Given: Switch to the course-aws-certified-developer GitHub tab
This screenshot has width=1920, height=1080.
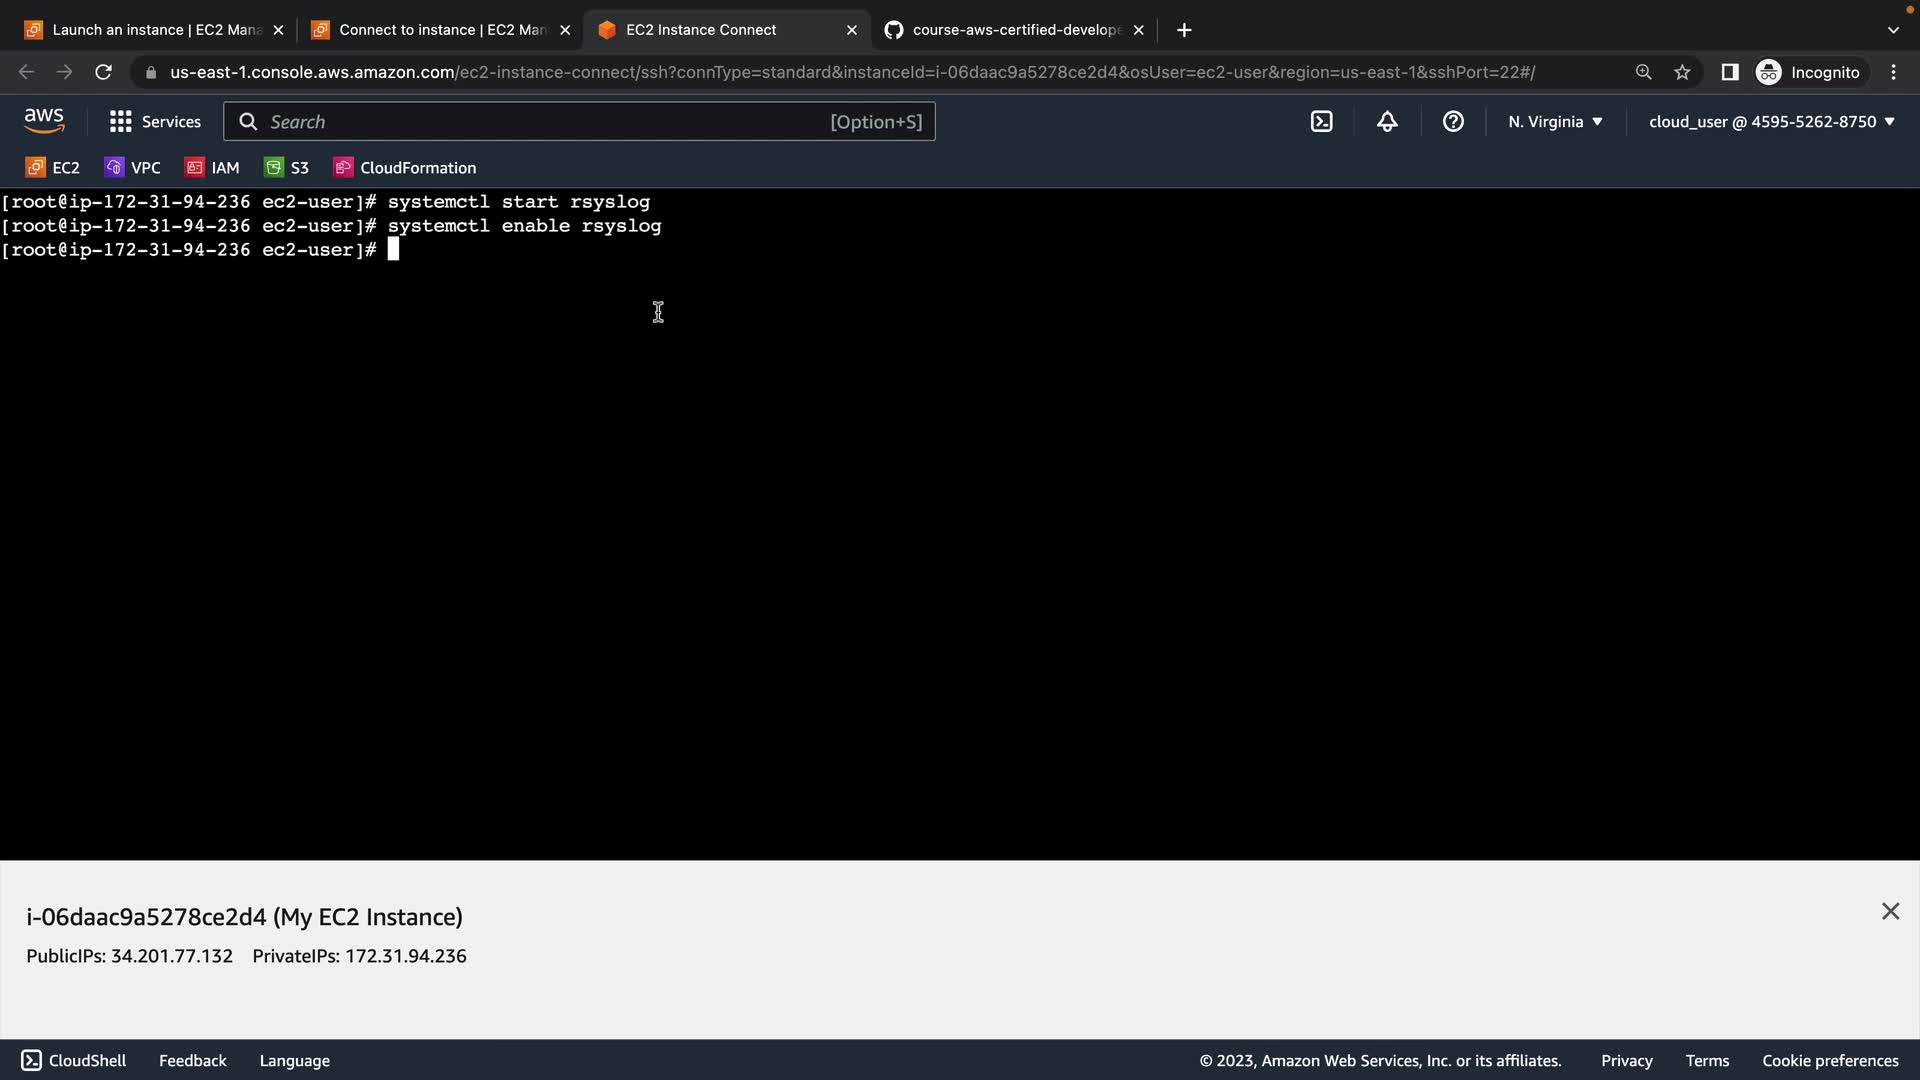Looking at the screenshot, I should 1015,30.
